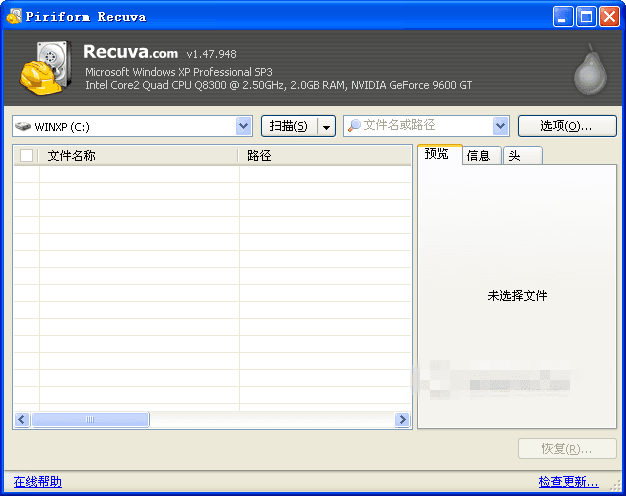The height and width of the screenshot is (496, 626).
Task: Click the Recuva title bar app icon
Action: [x=13, y=16]
